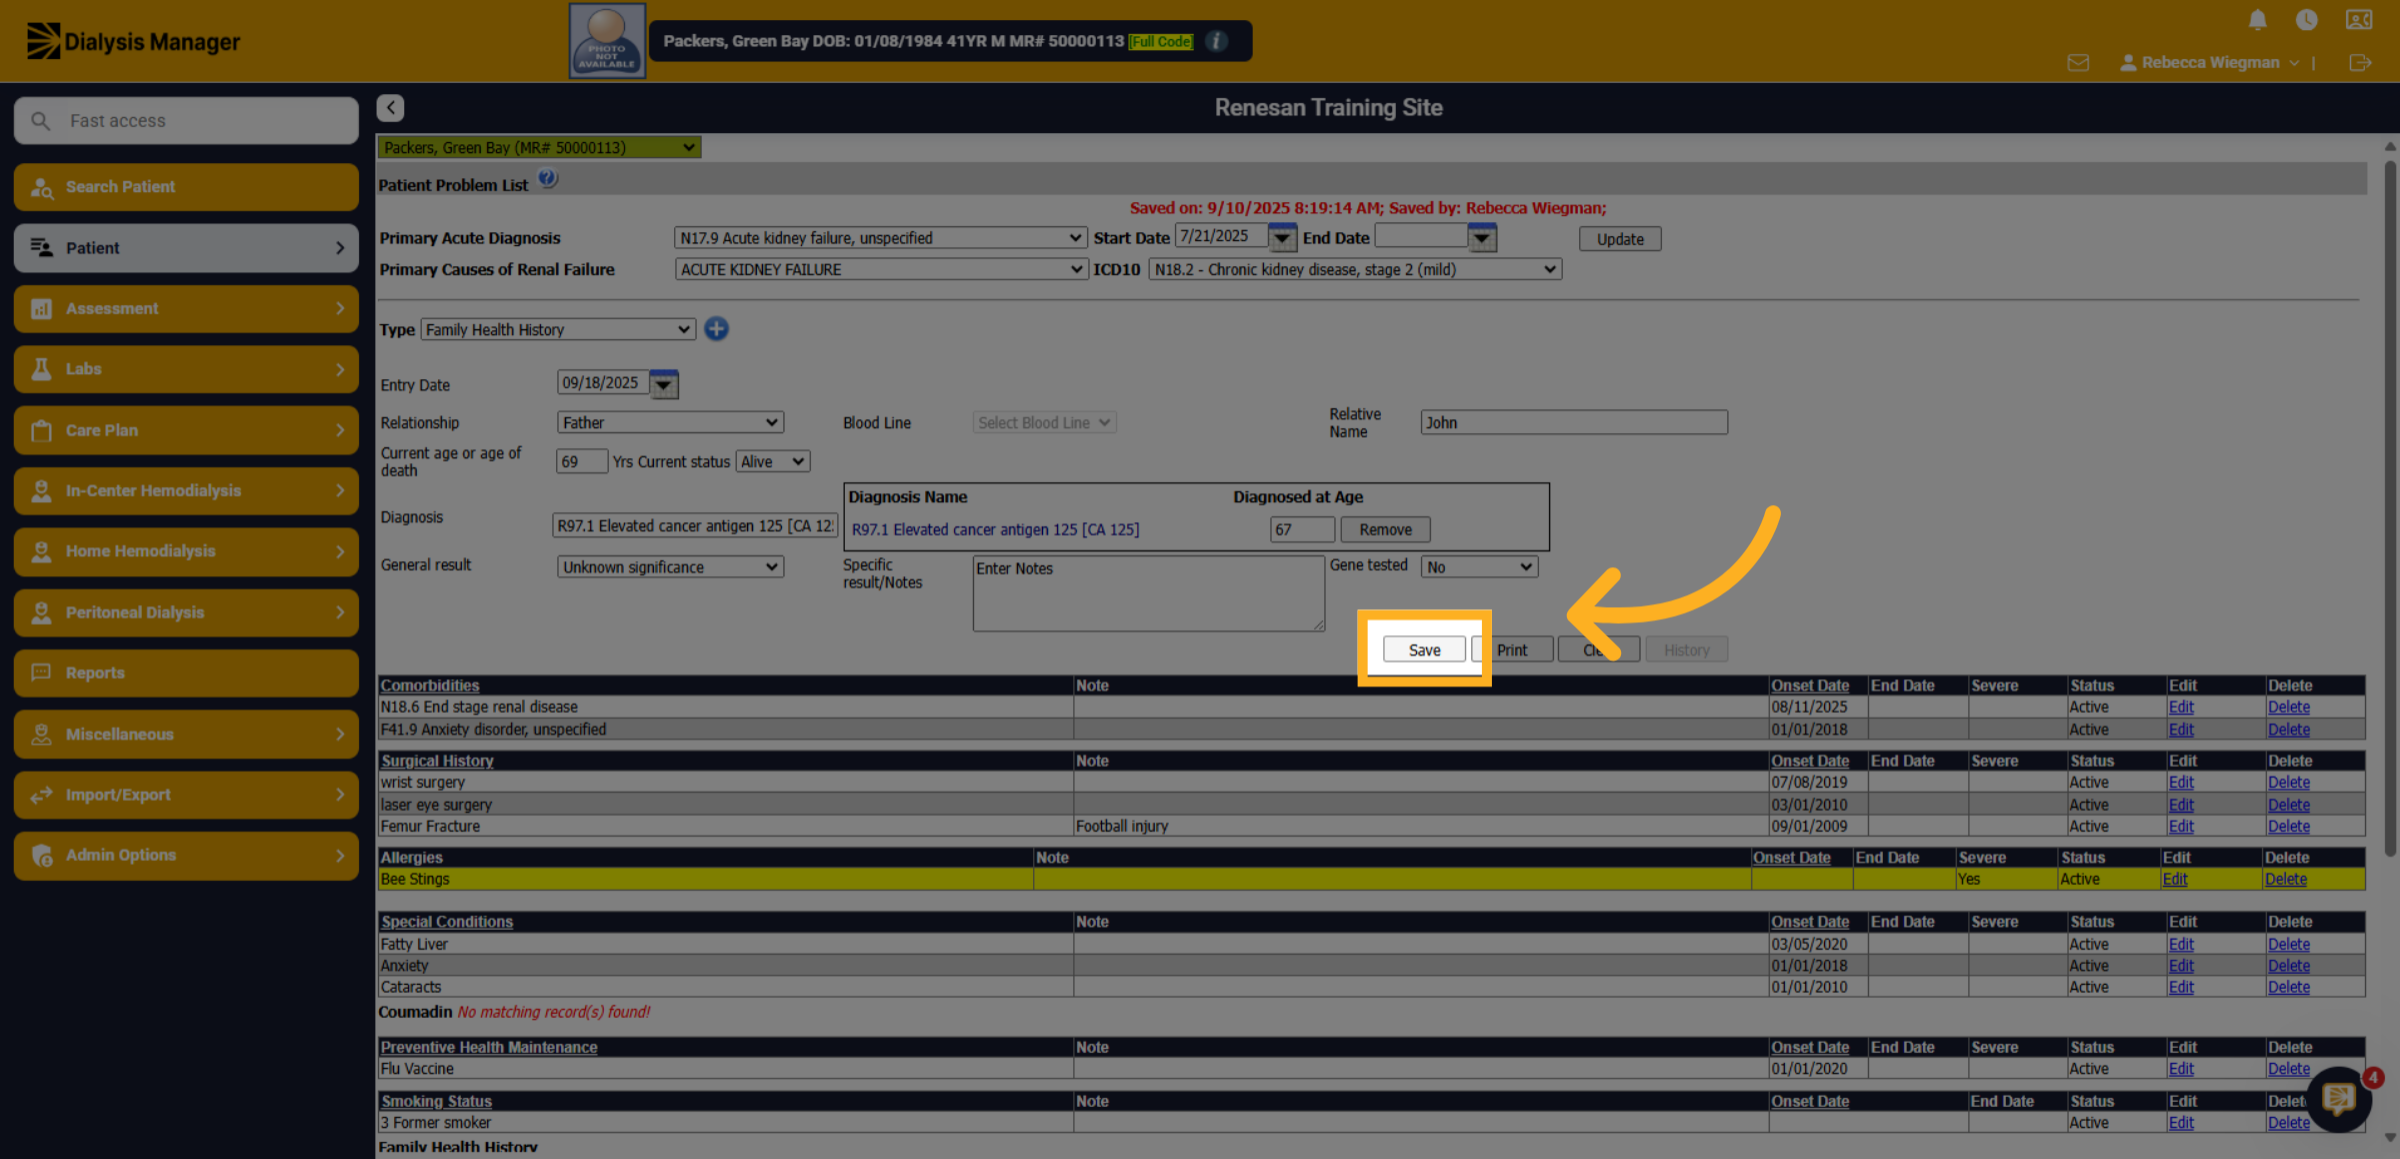2400x1159 pixels.
Task: Open the Type Family Health History dropdown
Action: (557, 330)
